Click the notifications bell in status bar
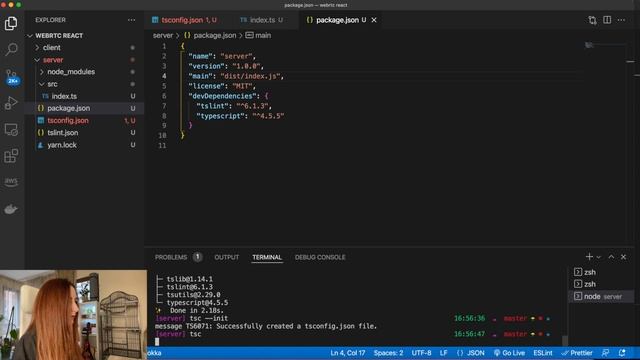This screenshot has width=640, height=360. pyautogui.click(x=622, y=353)
